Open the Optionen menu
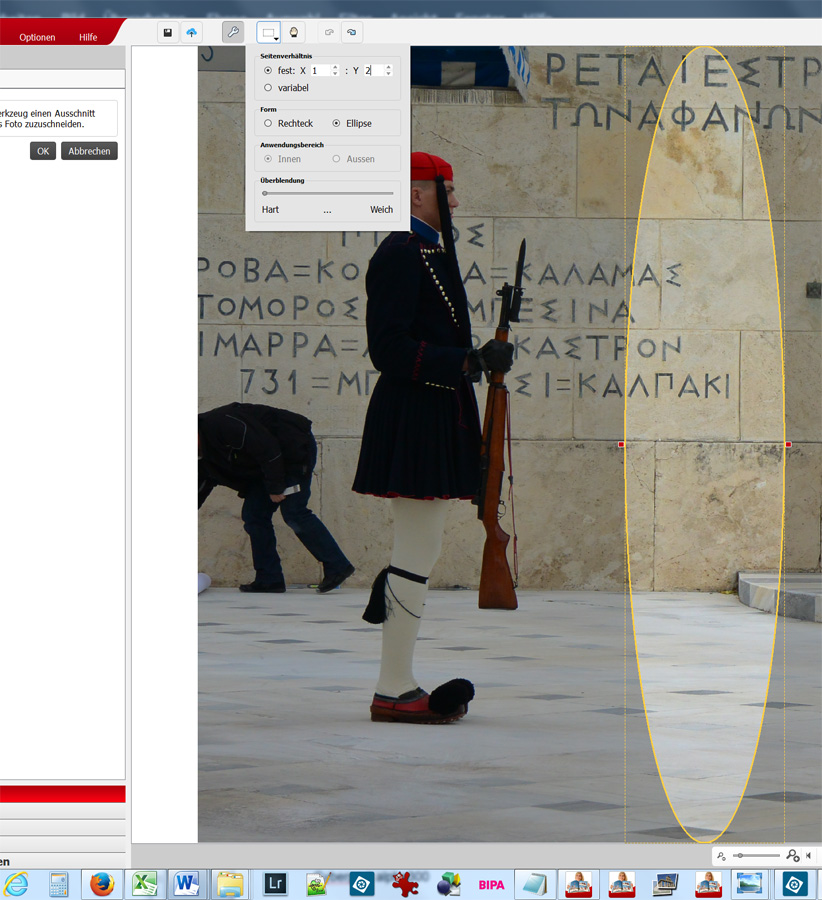Image resolution: width=822 pixels, height=900 pixels. click(x=37, y=37)
